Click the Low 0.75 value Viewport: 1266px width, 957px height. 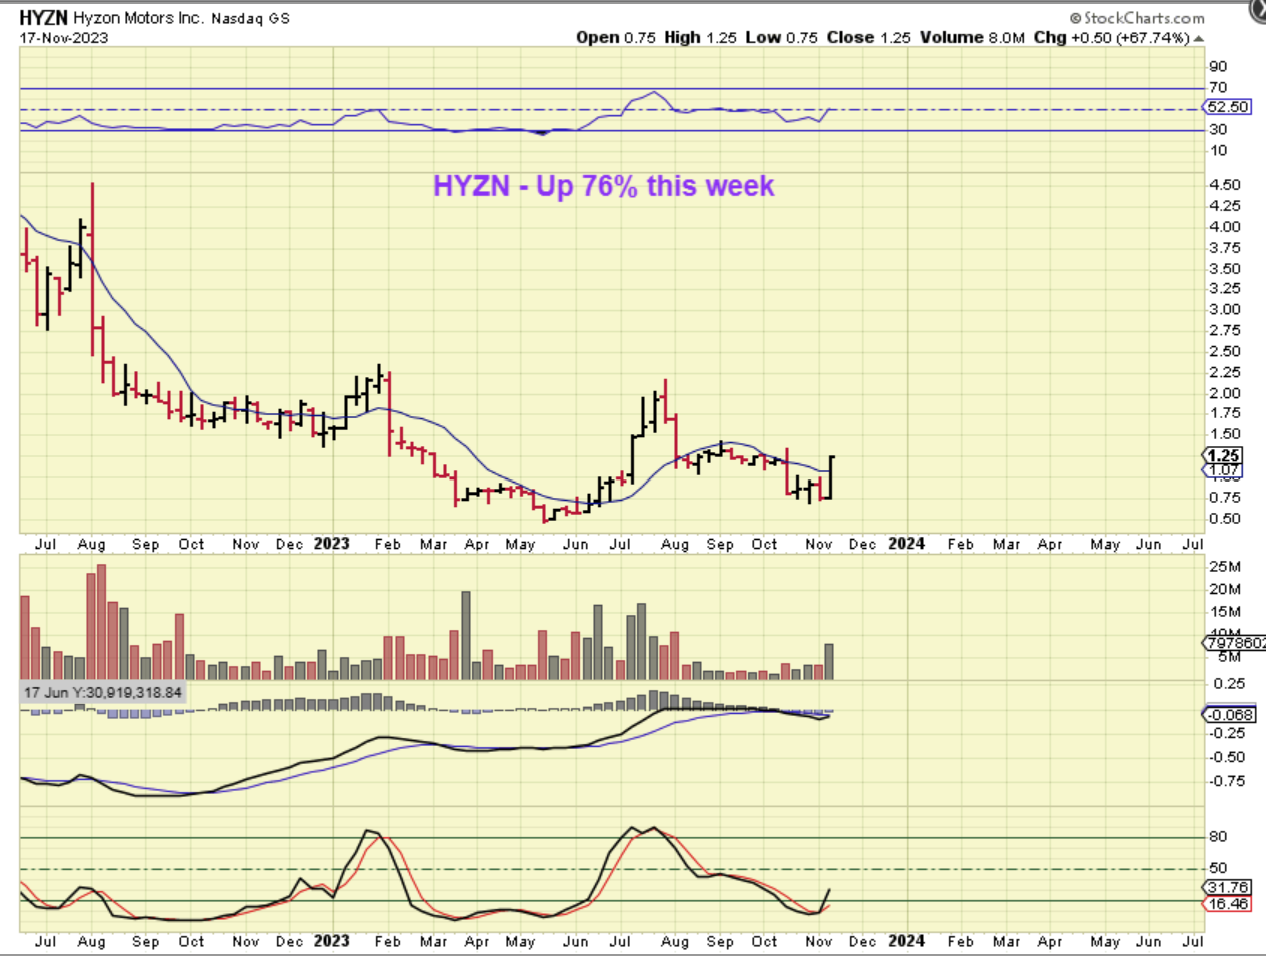coord(781,37)
